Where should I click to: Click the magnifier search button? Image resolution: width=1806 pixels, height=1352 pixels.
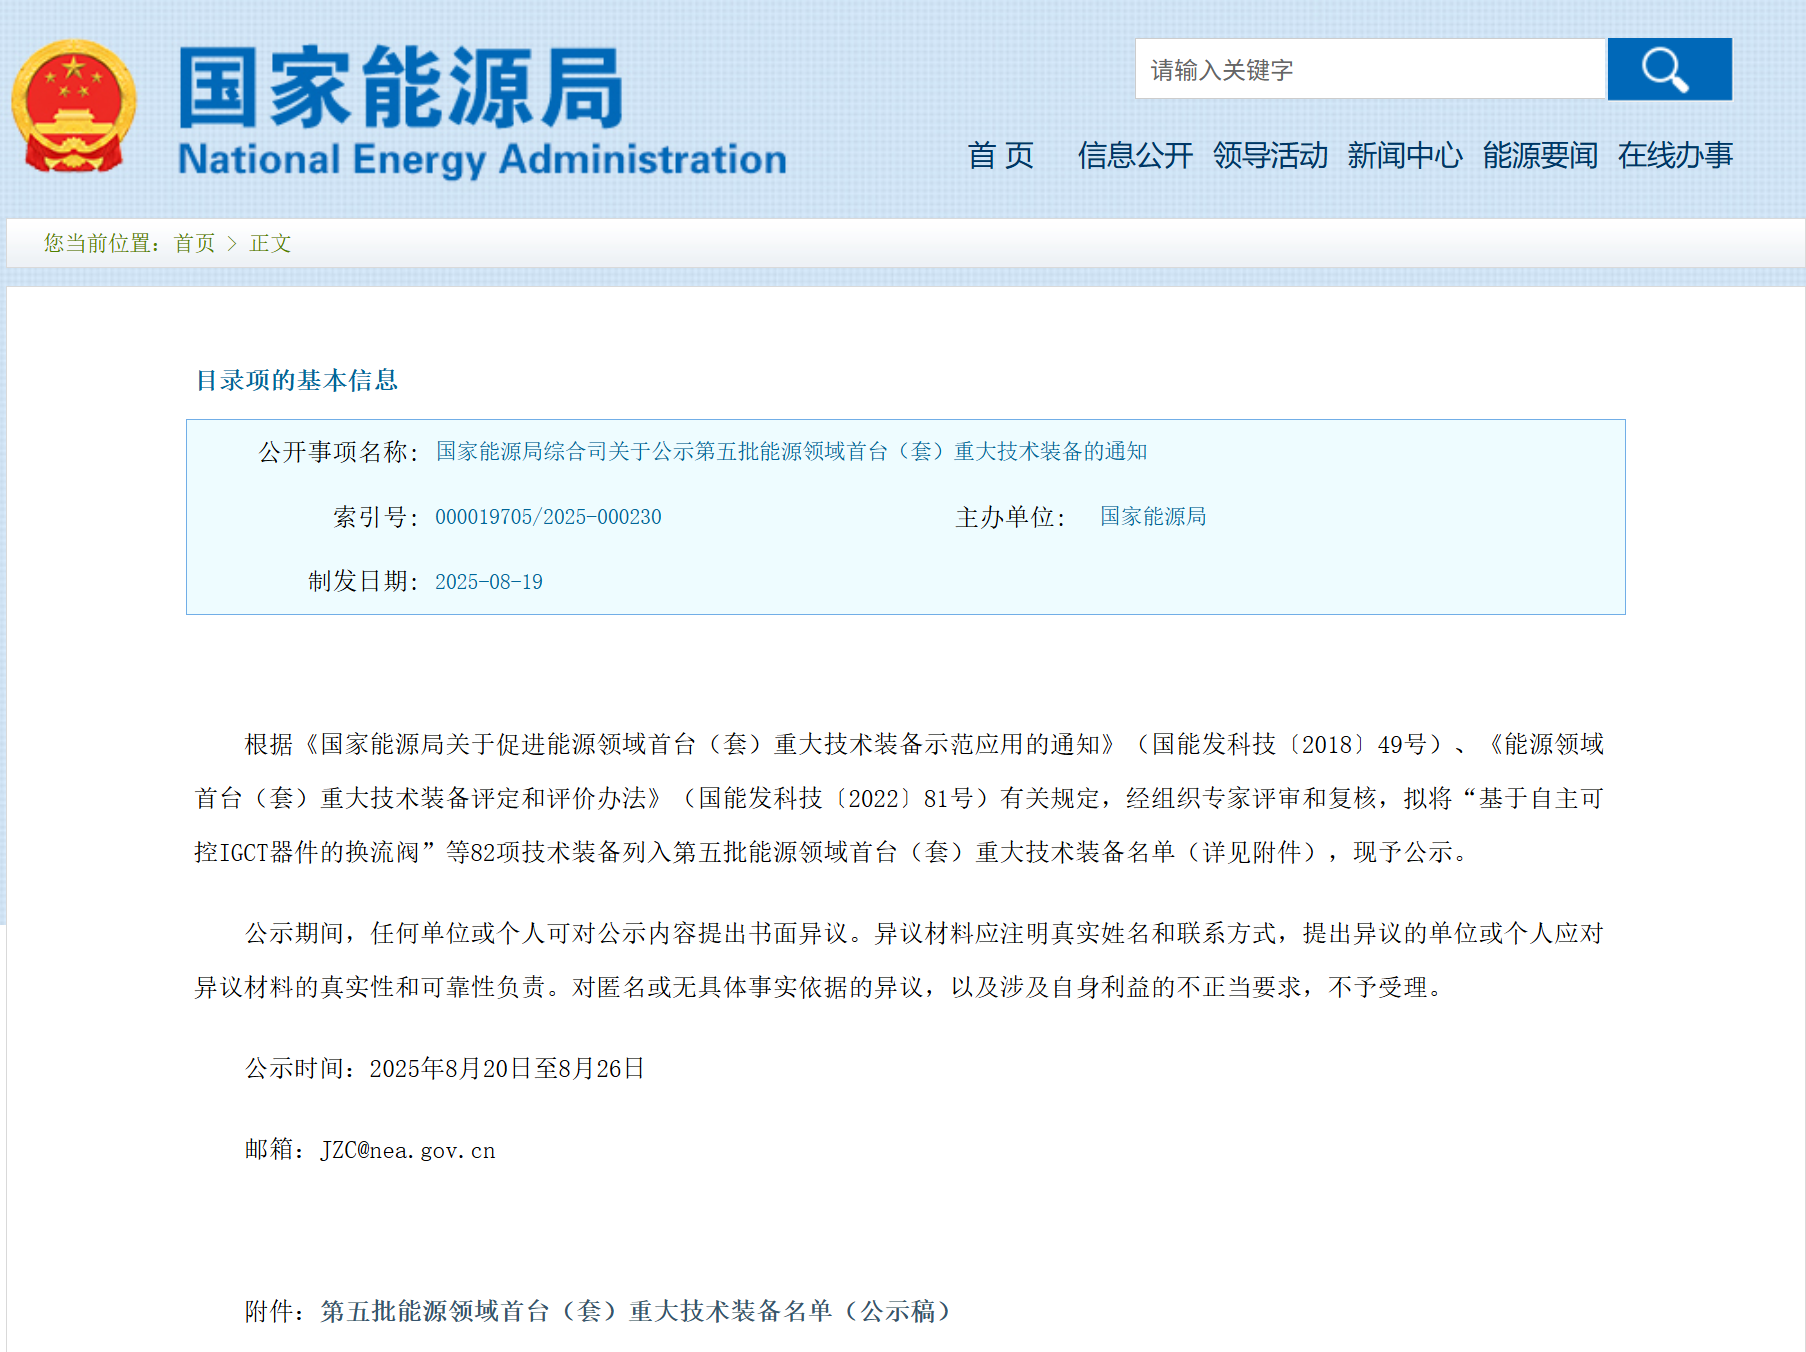point(1668,69)
